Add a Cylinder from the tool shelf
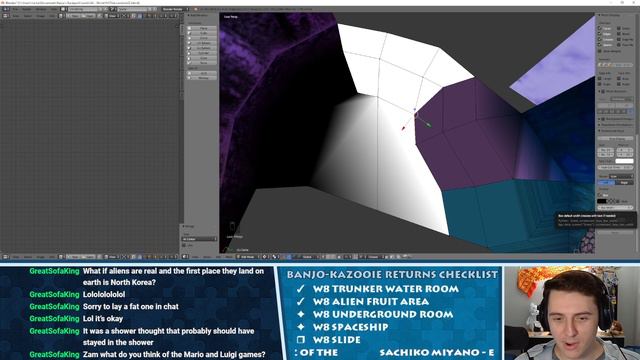The image size is (640, 360). (203, 53)
